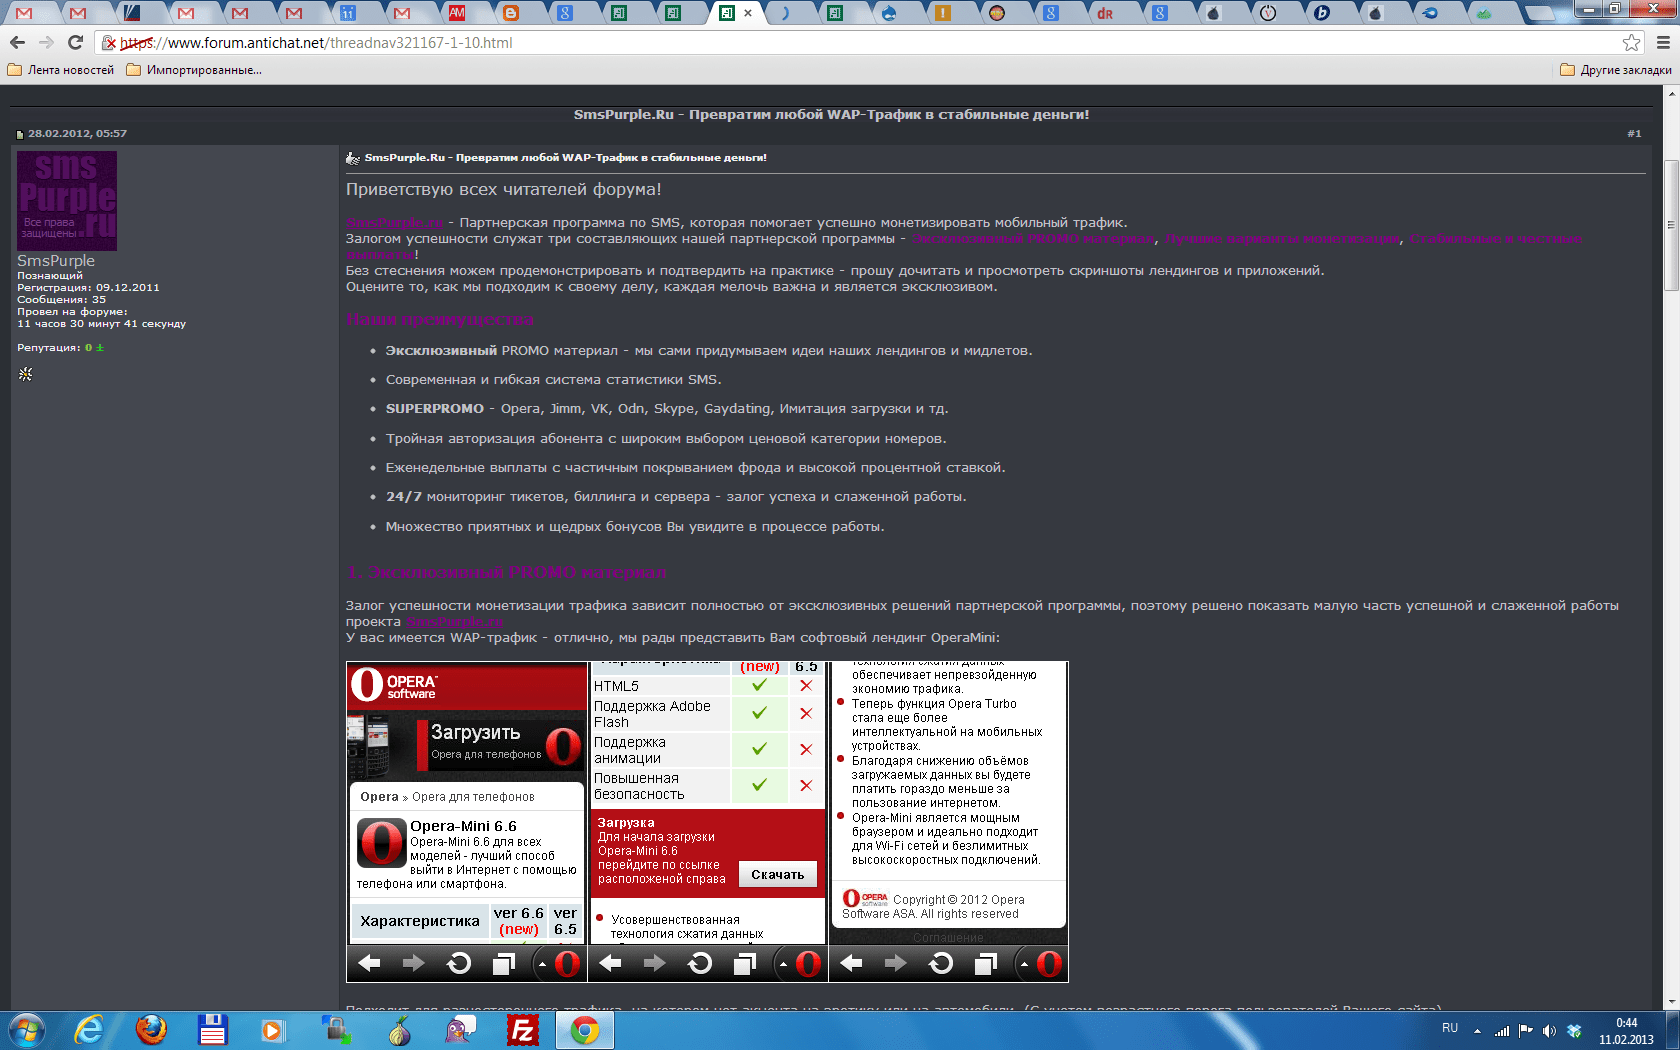This screenshot has height=1050, width=1680.
Task: Open FileZilla from the taskbar
Action: coord(523,1030)
